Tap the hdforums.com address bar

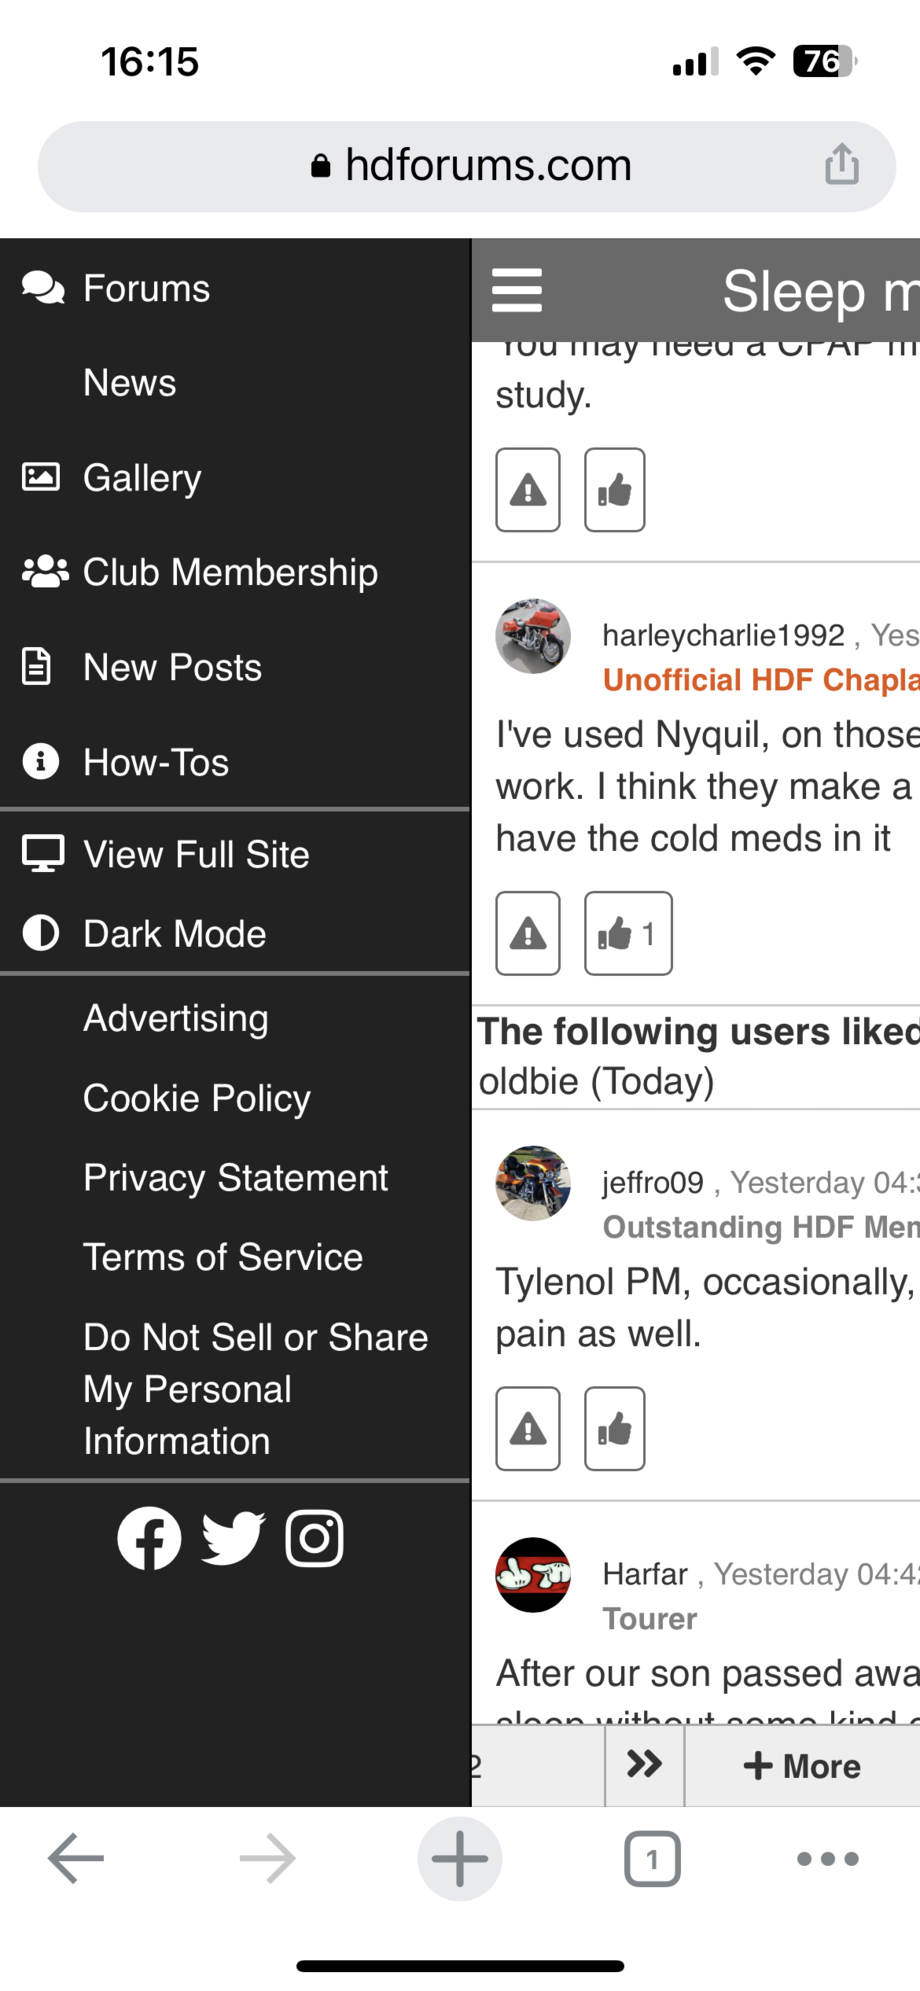(470, 166)
